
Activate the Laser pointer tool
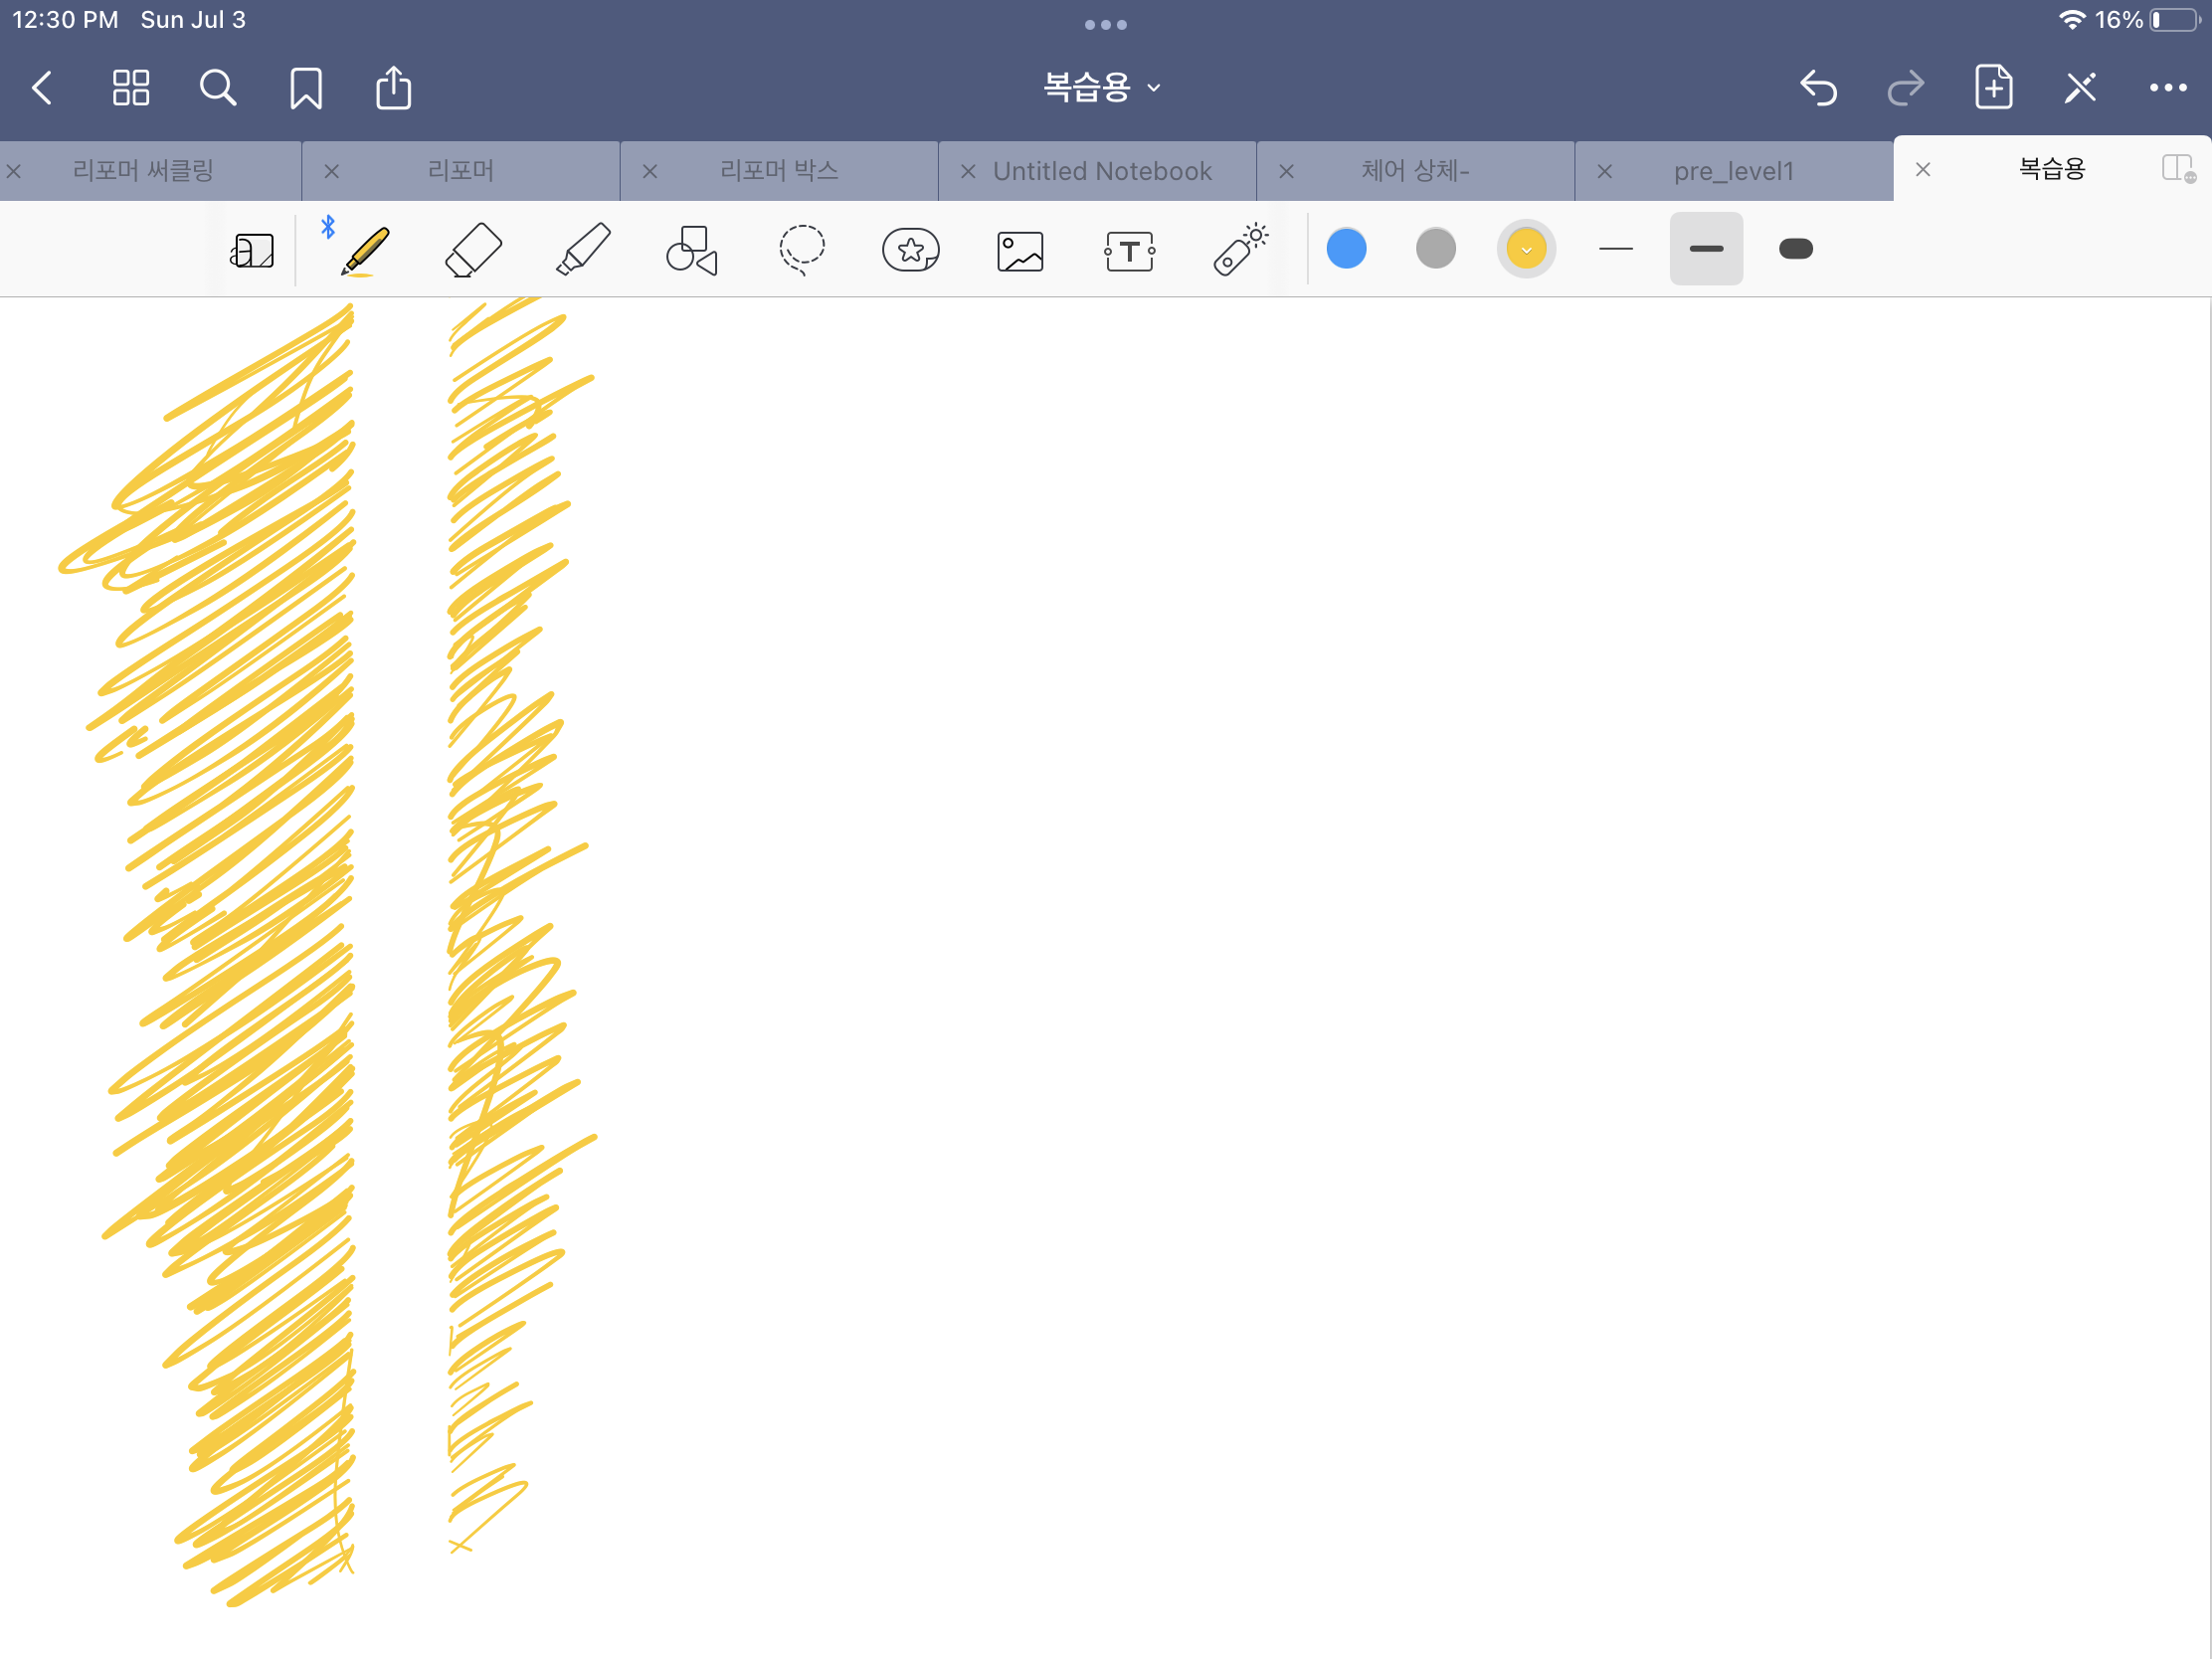(x=1239, y=250)
